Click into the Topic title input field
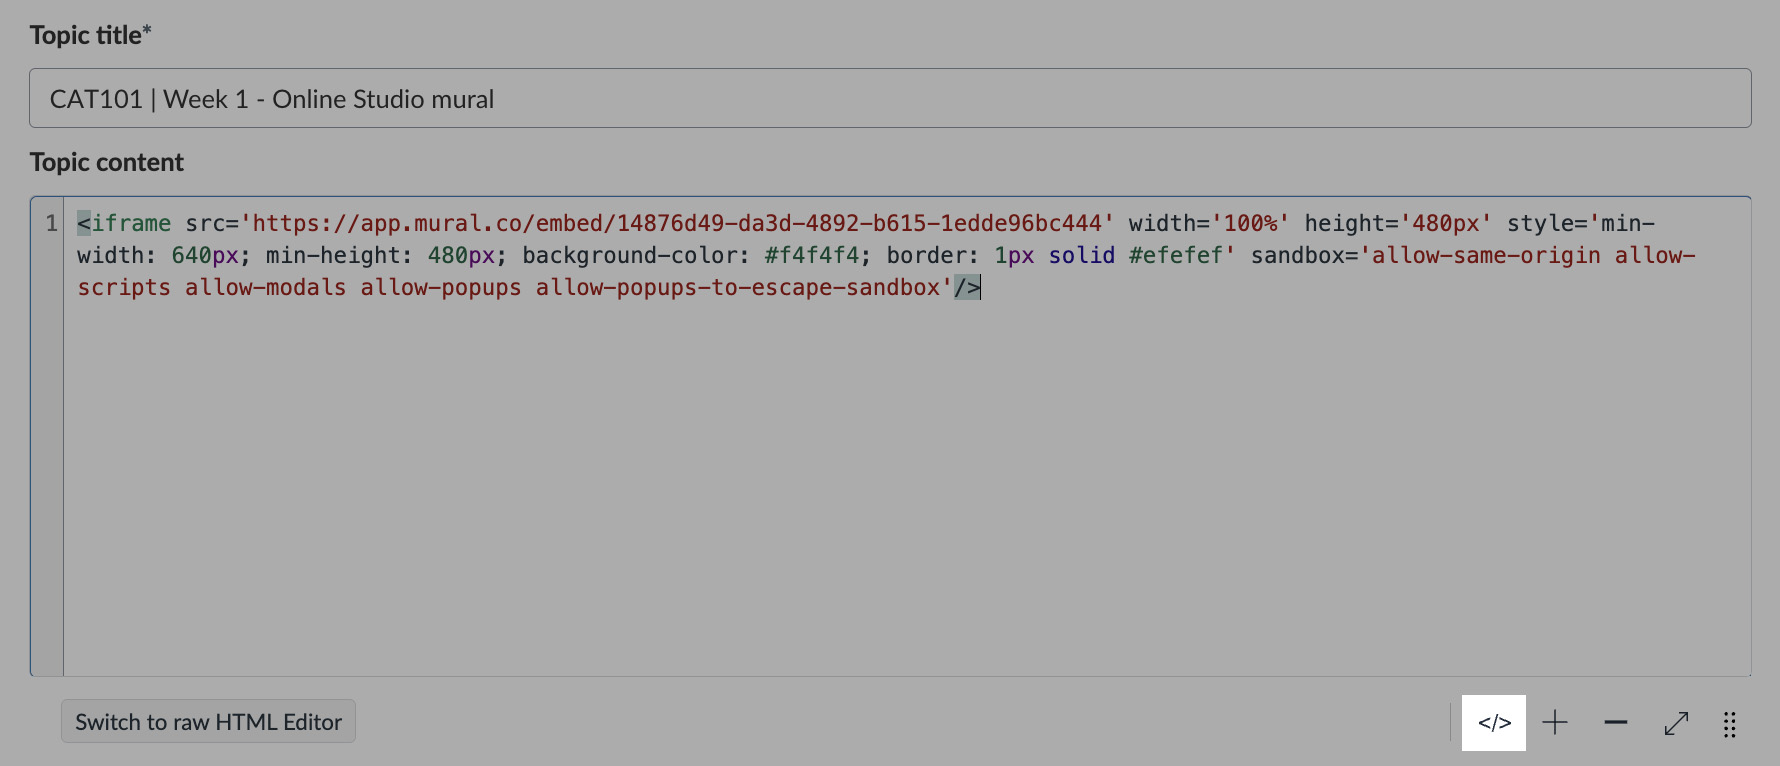The image size is (1780, 766). coord(890,98)
